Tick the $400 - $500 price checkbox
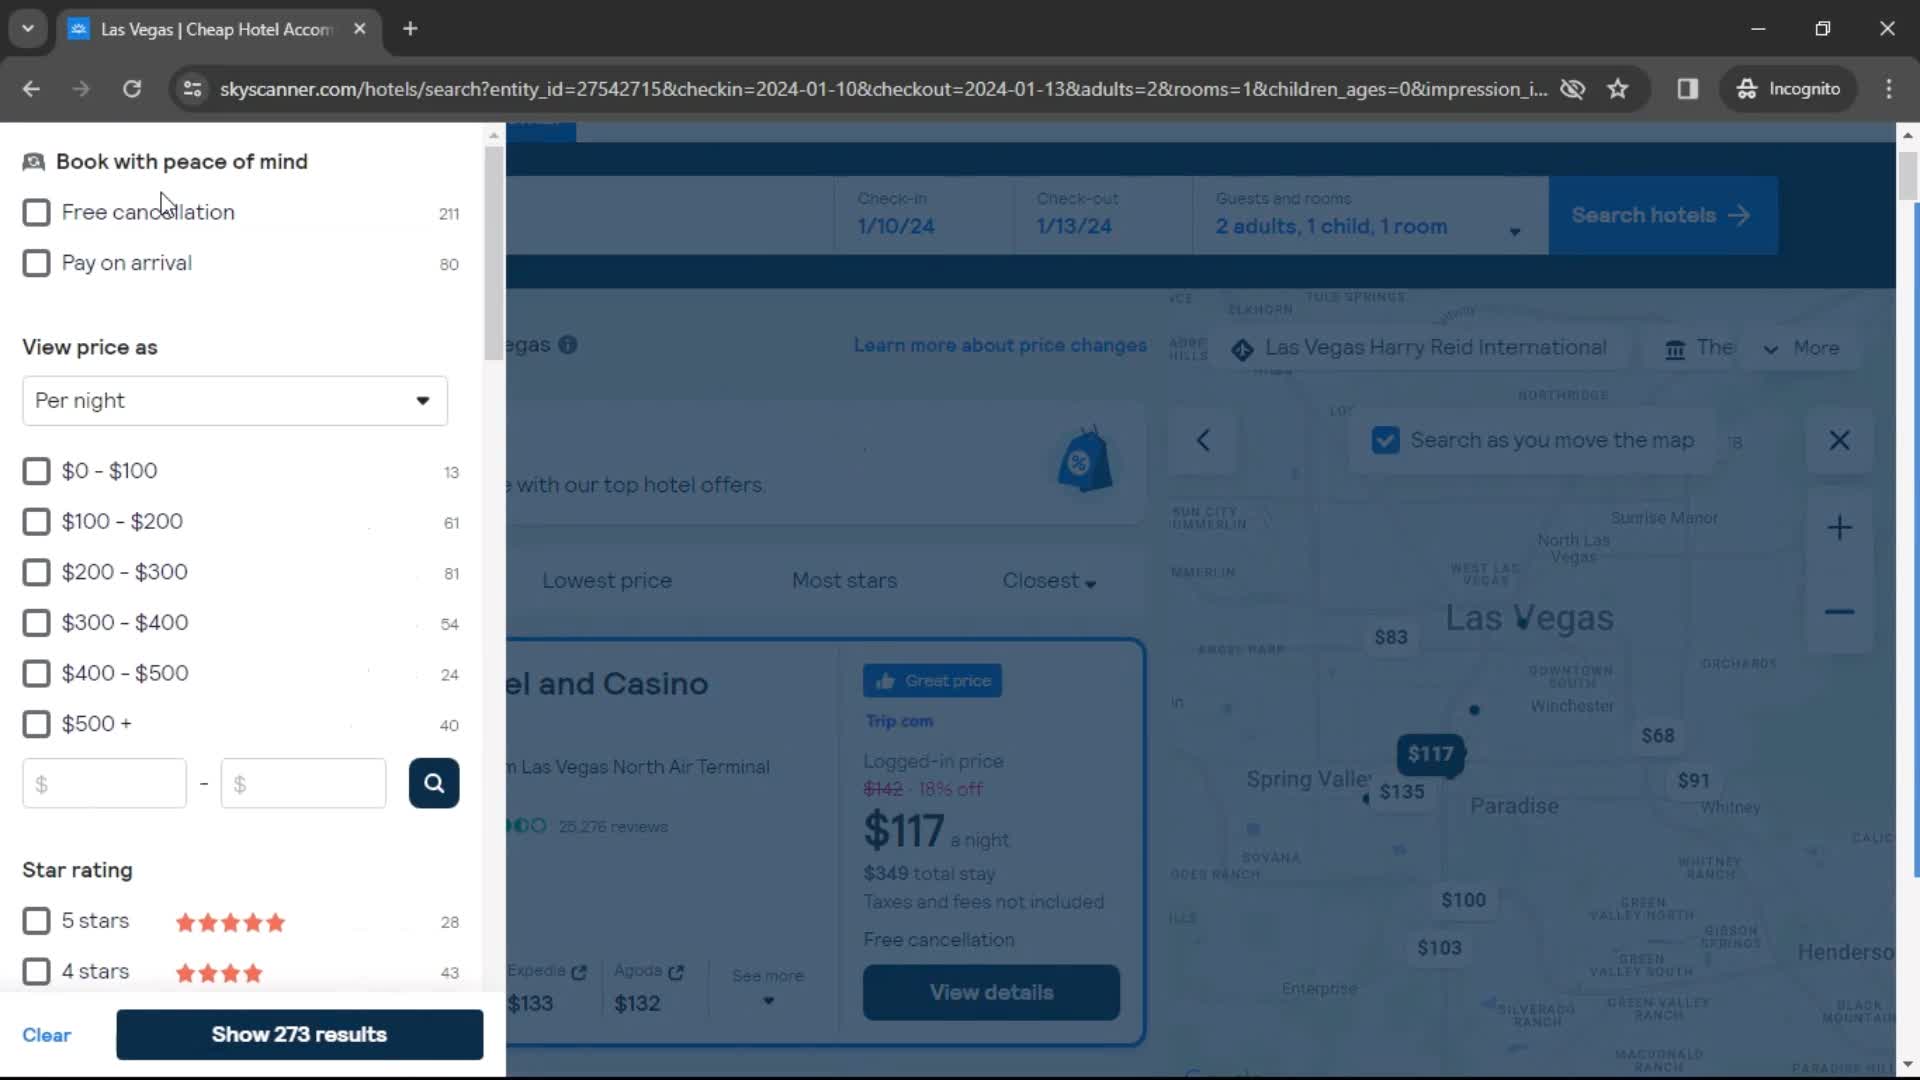Screen dimensions: 1920x1080 [x=36, y=673]
